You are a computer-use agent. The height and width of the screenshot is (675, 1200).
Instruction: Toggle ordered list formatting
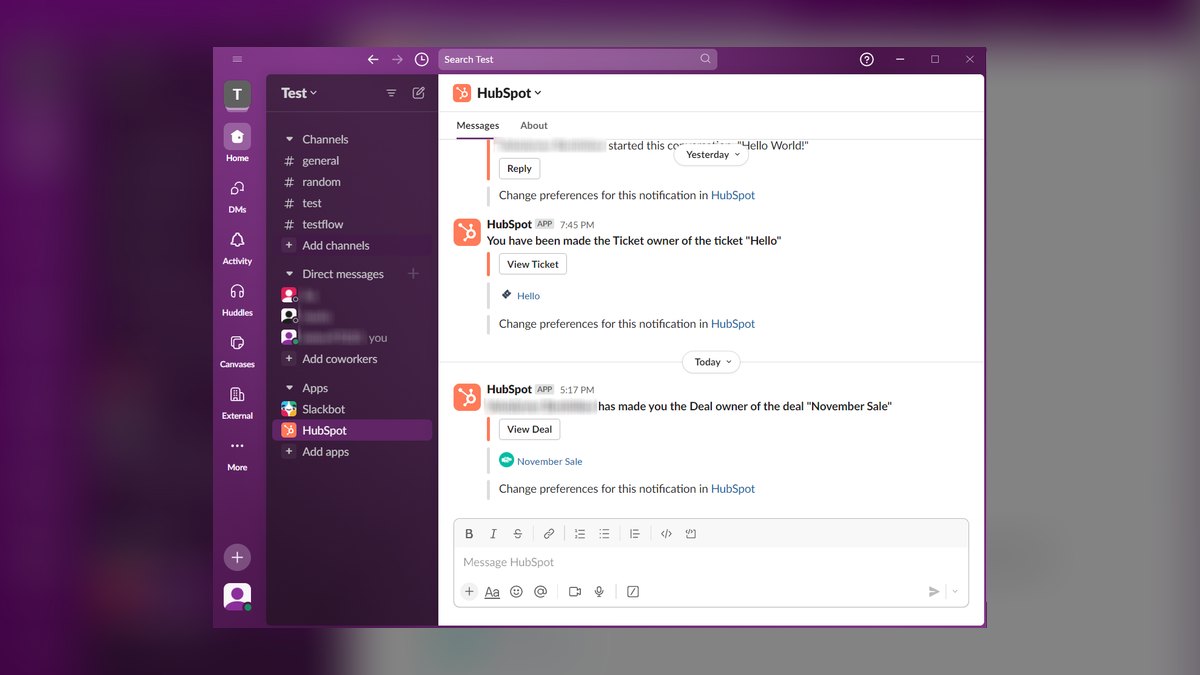[x=580, y=534]
